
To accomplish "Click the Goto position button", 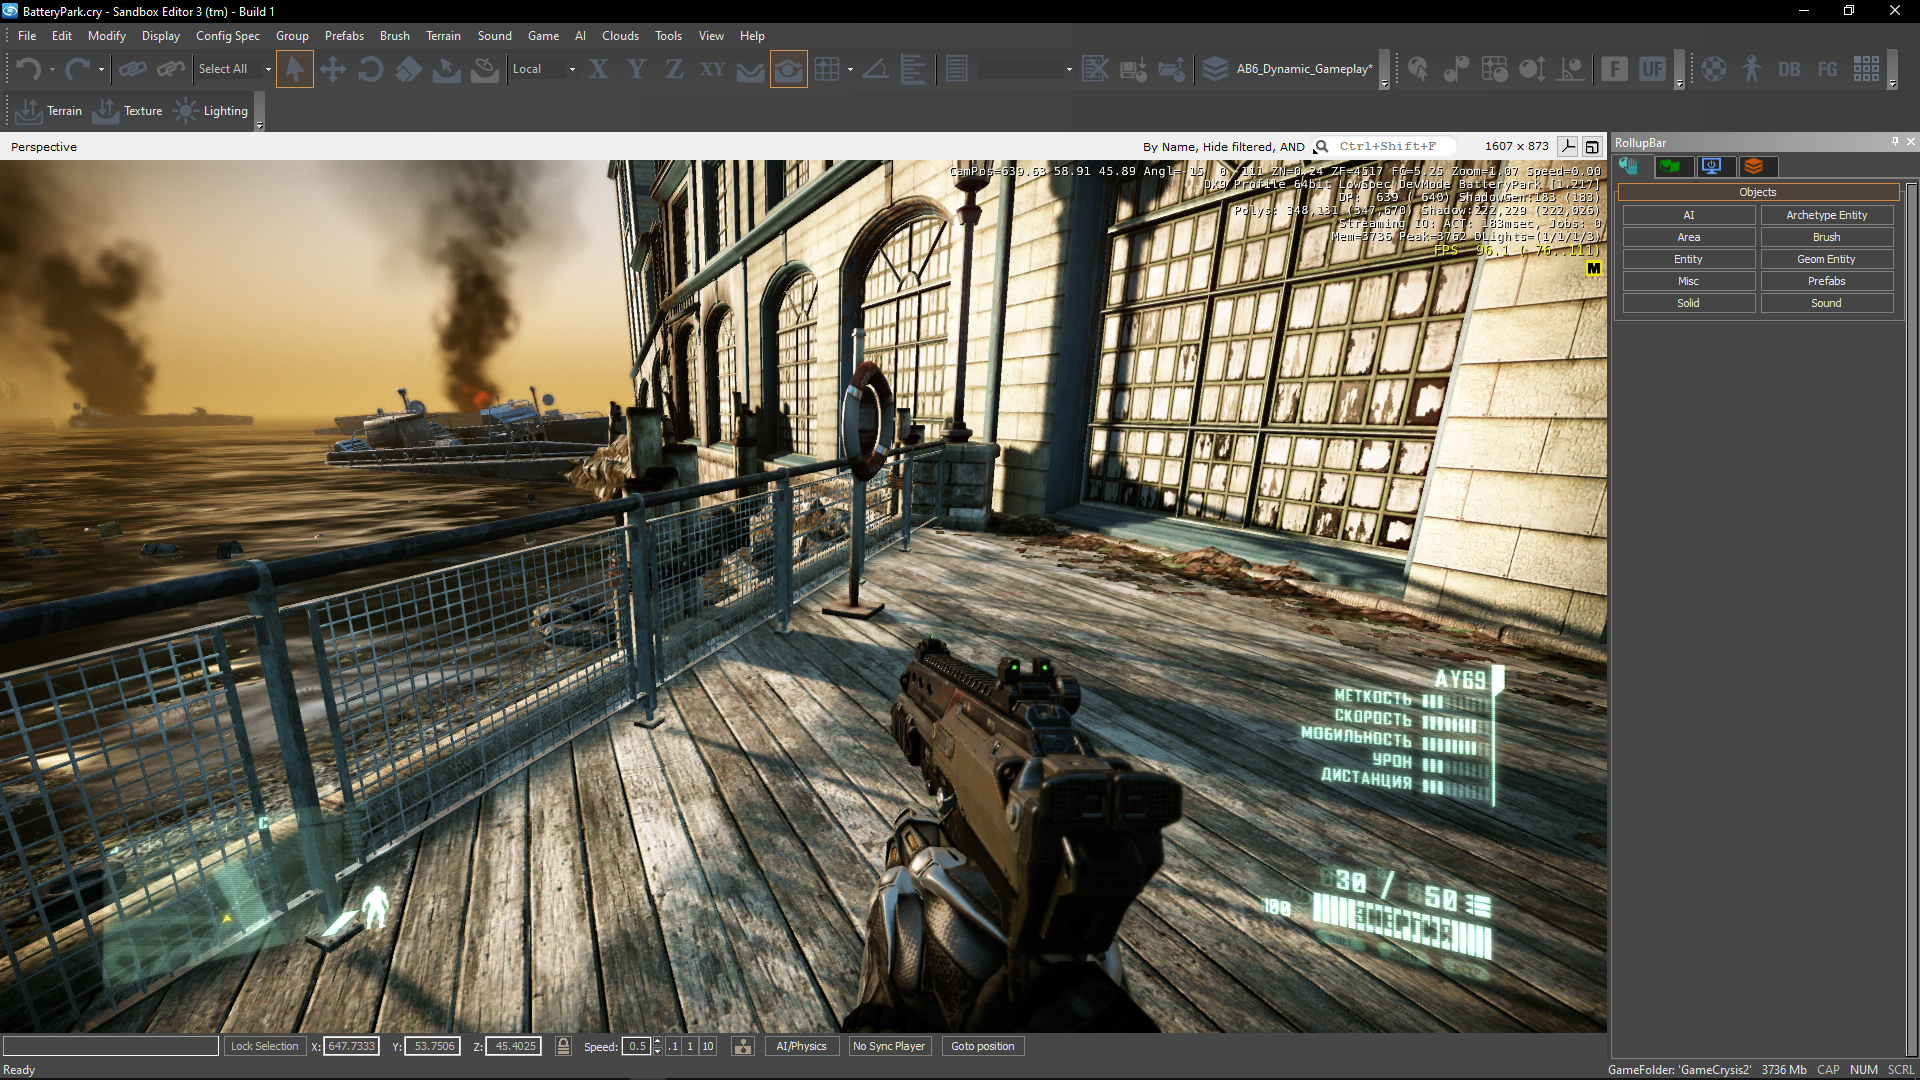I will click(982, 1046).
